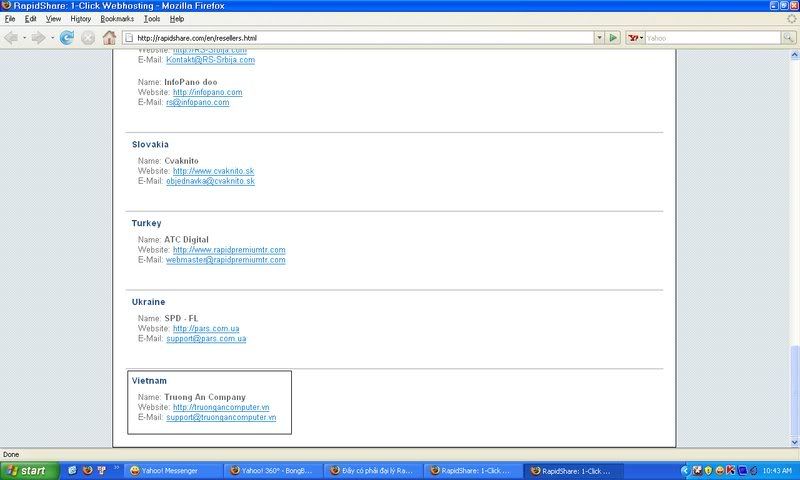This screenshot has width=800, height=480.
Task: Click the yellow shield tray icon
Action: point(708,471)
